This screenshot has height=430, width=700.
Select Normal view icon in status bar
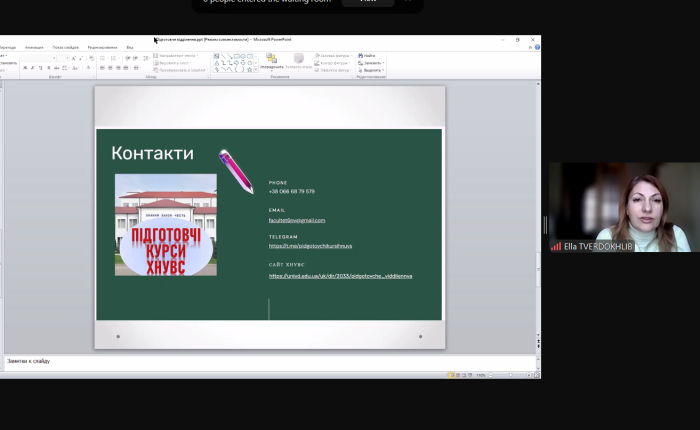(x=452, y=375)
